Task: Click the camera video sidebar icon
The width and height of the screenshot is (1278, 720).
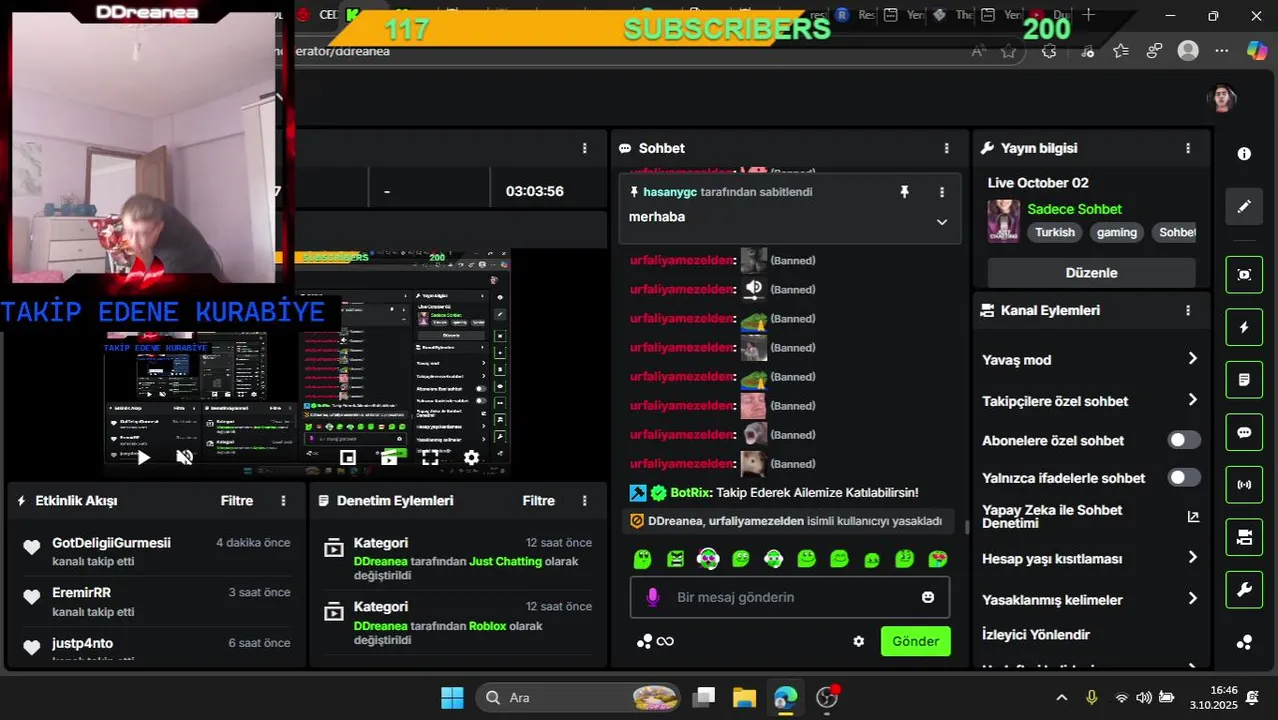Action: pyautogui.click(x=1244, y=538)
